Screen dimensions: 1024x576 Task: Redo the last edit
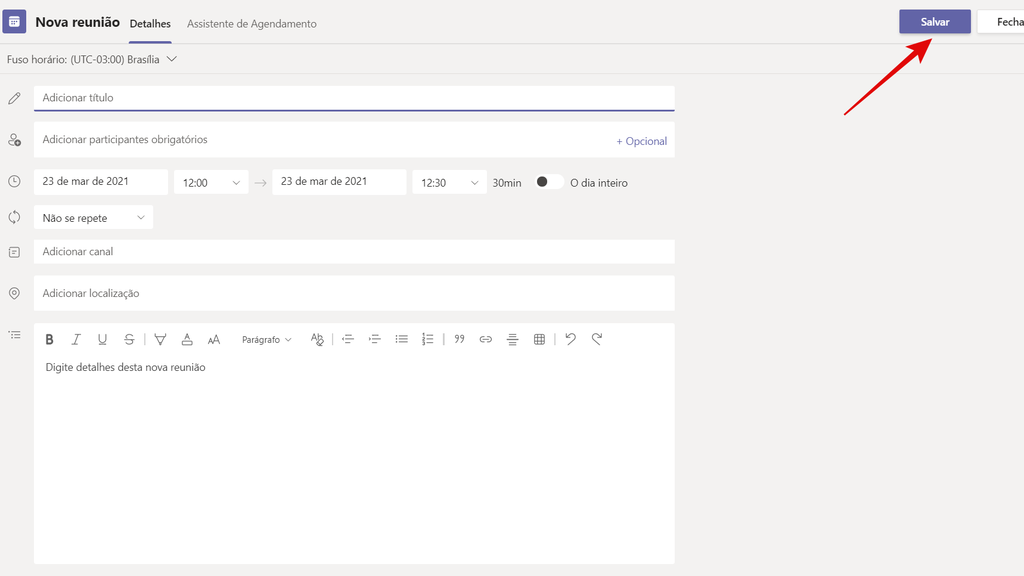(597, 339)
